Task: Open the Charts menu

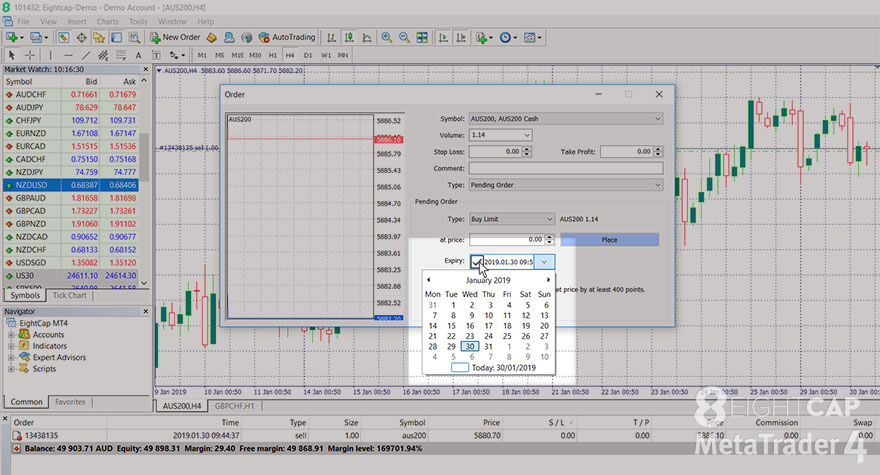Action: click(107, 21)
